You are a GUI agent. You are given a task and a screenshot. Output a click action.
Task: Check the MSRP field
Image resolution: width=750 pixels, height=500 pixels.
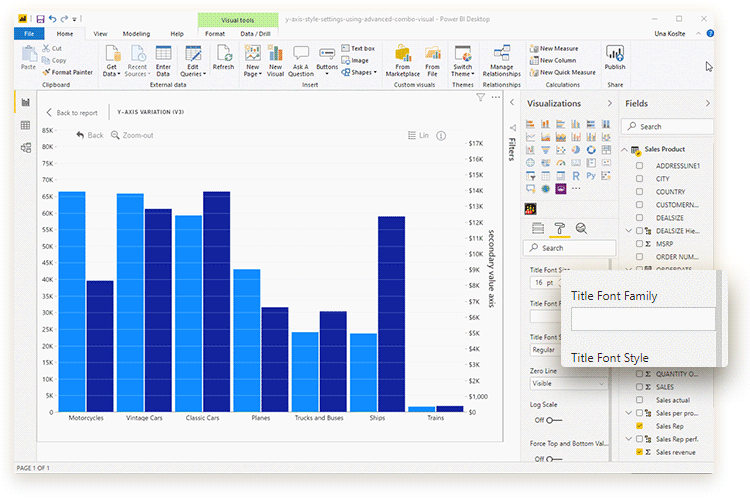point(639,244)
